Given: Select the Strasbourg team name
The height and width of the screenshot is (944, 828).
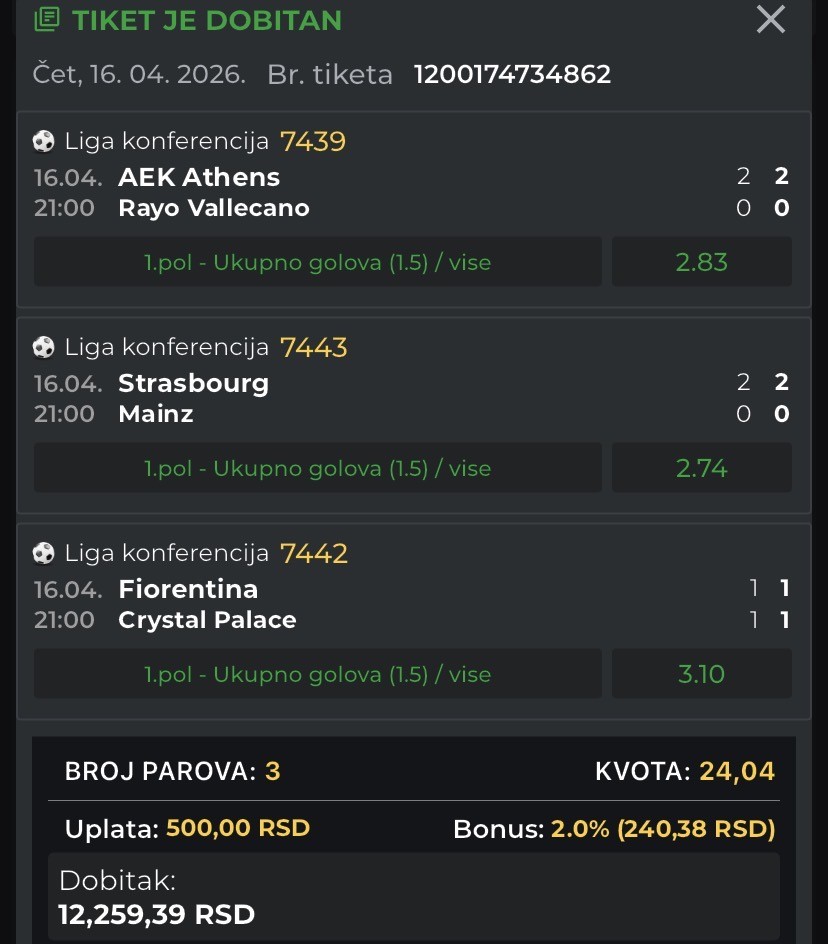Looking at the screenshot, I should click(193, 383).
